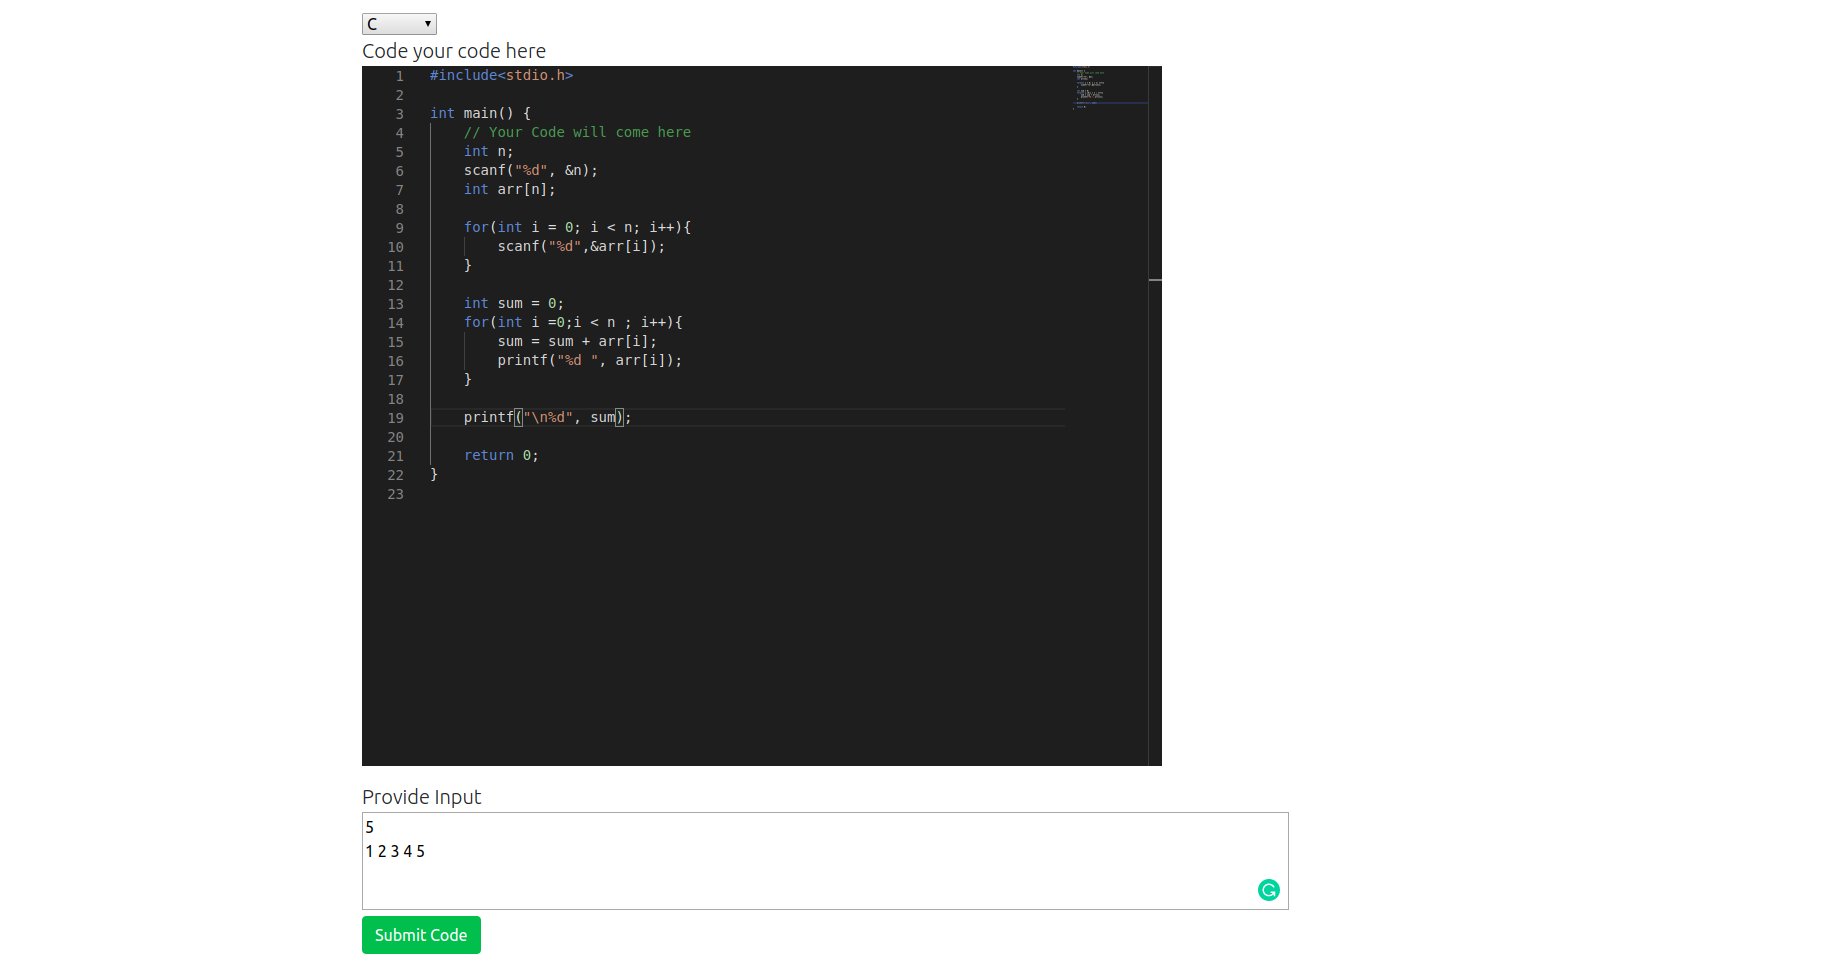The image size is (1828, 963).
Task: Click line number 23 in gutter
Action: point(396,494)
